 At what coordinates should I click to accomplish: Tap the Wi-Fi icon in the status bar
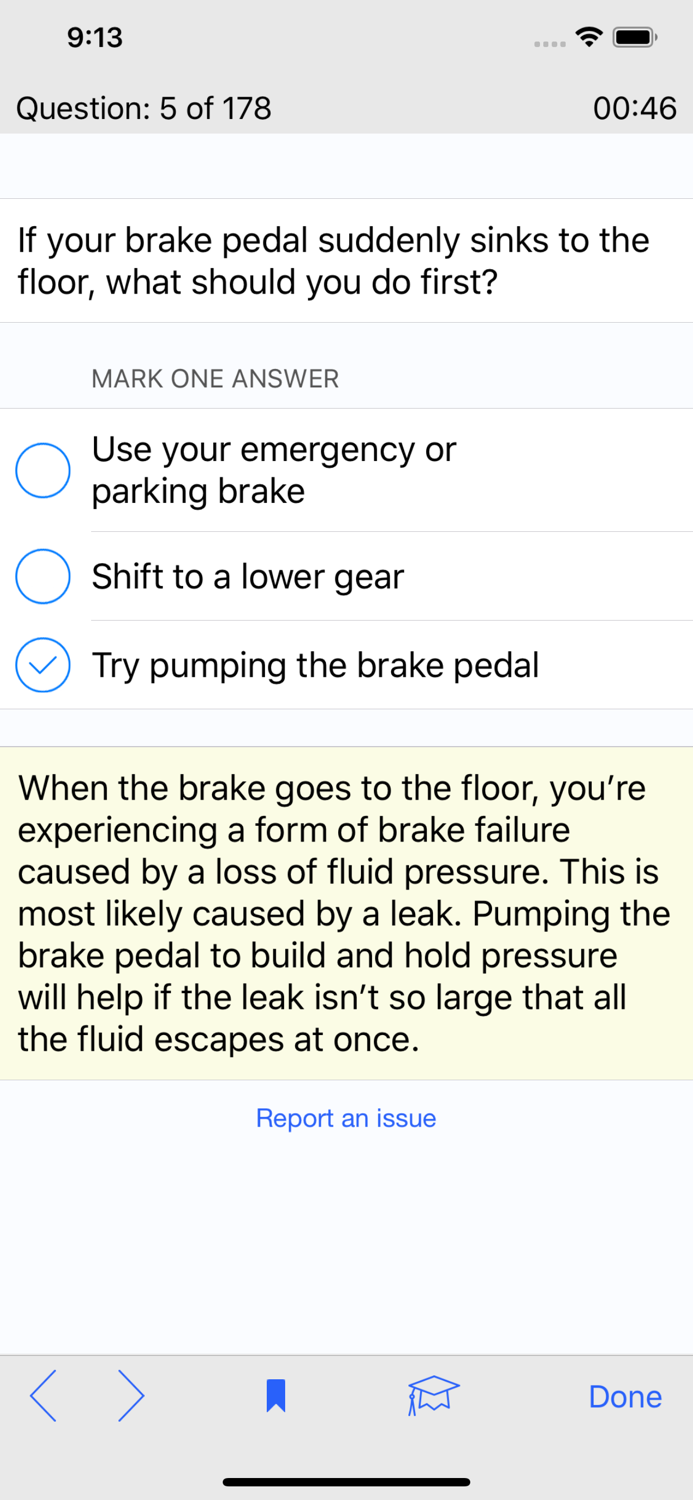tap(588, 36)
